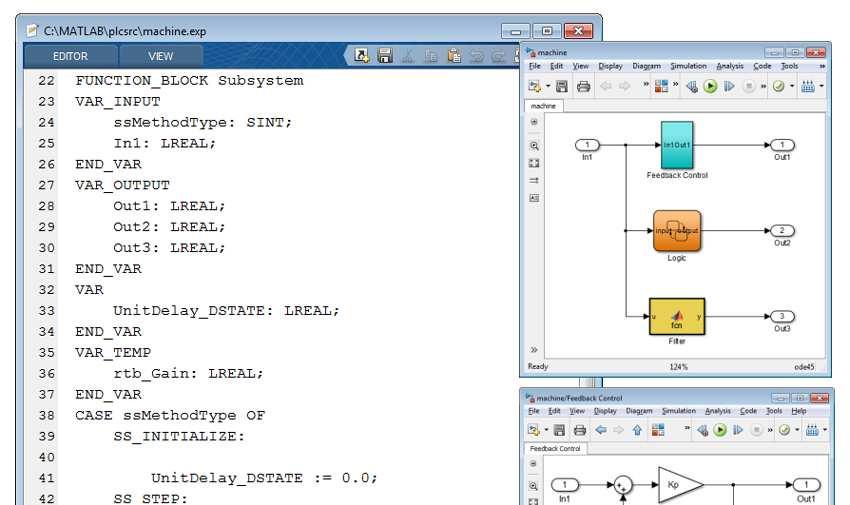Open Simulation menu in machine window
Screen dimensions: 850x505
(688, 66)
